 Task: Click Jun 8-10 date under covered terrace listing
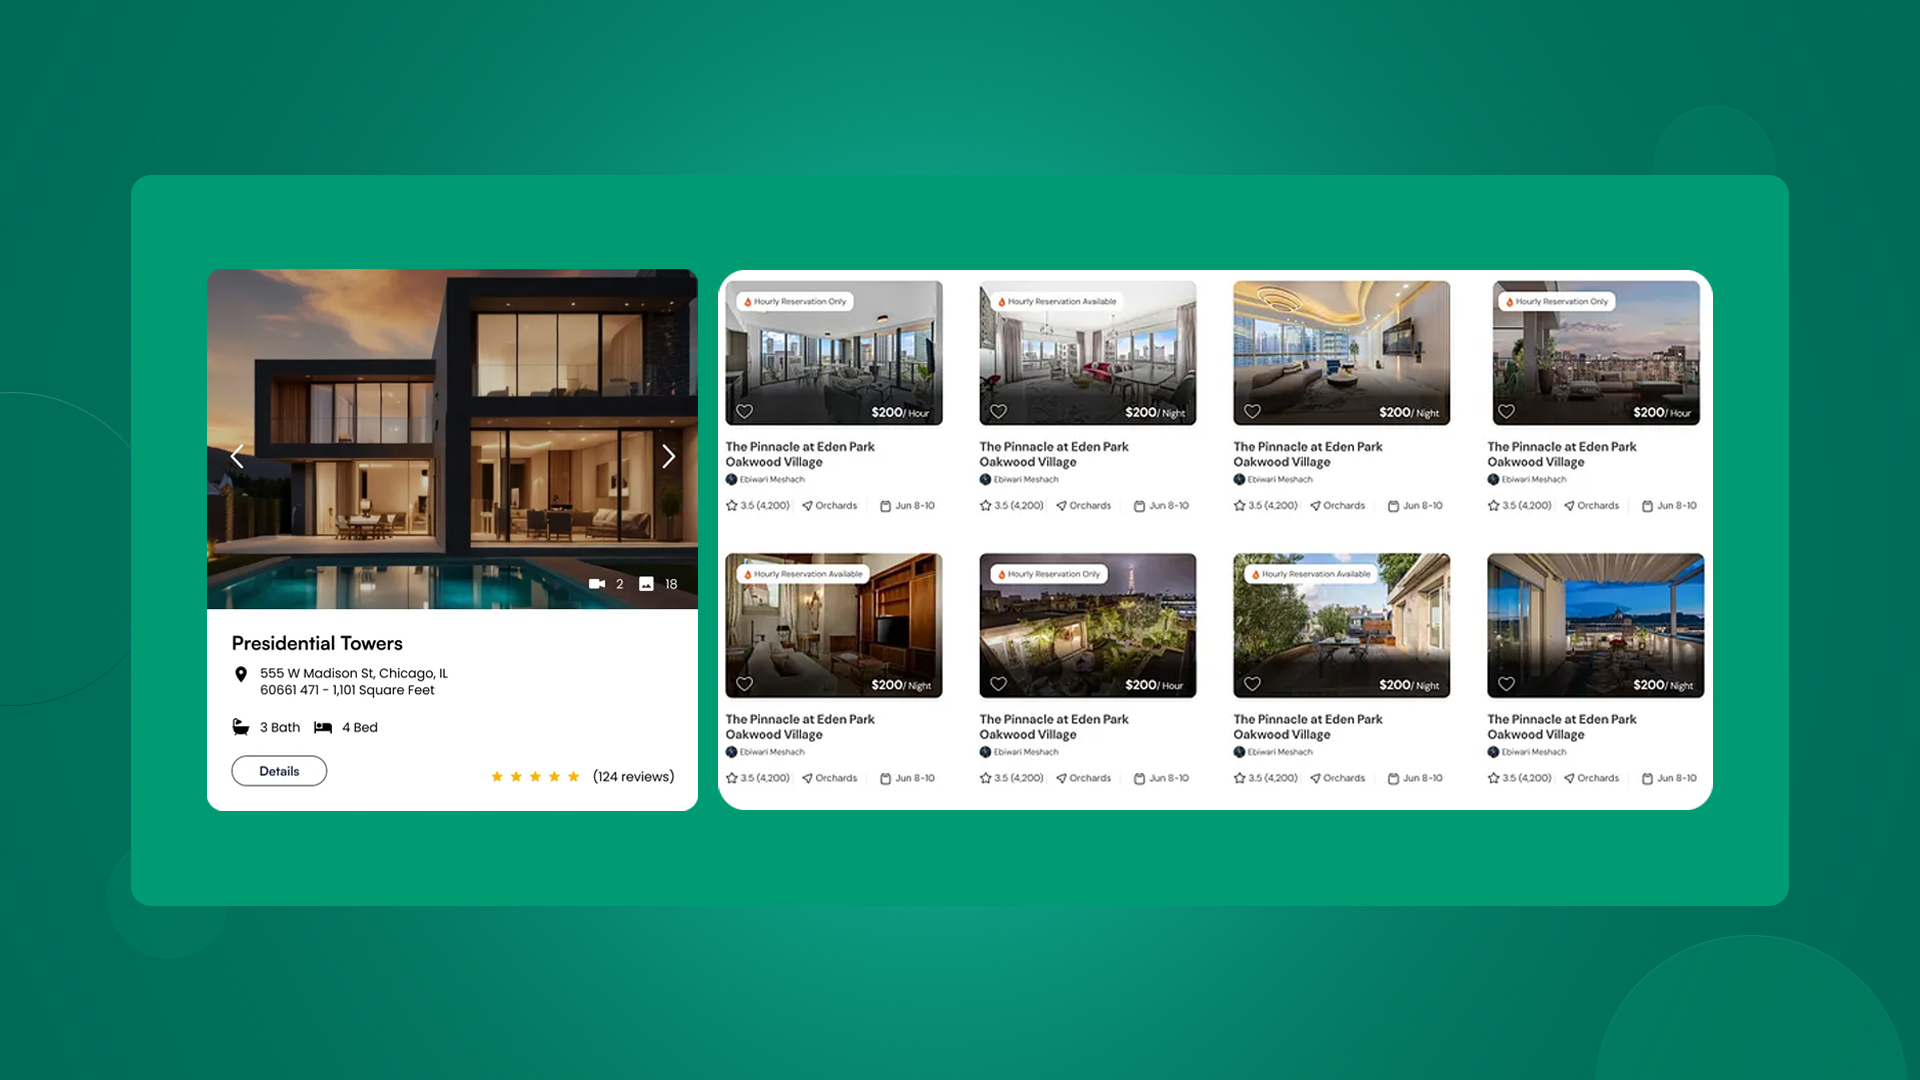(1669, 778)
